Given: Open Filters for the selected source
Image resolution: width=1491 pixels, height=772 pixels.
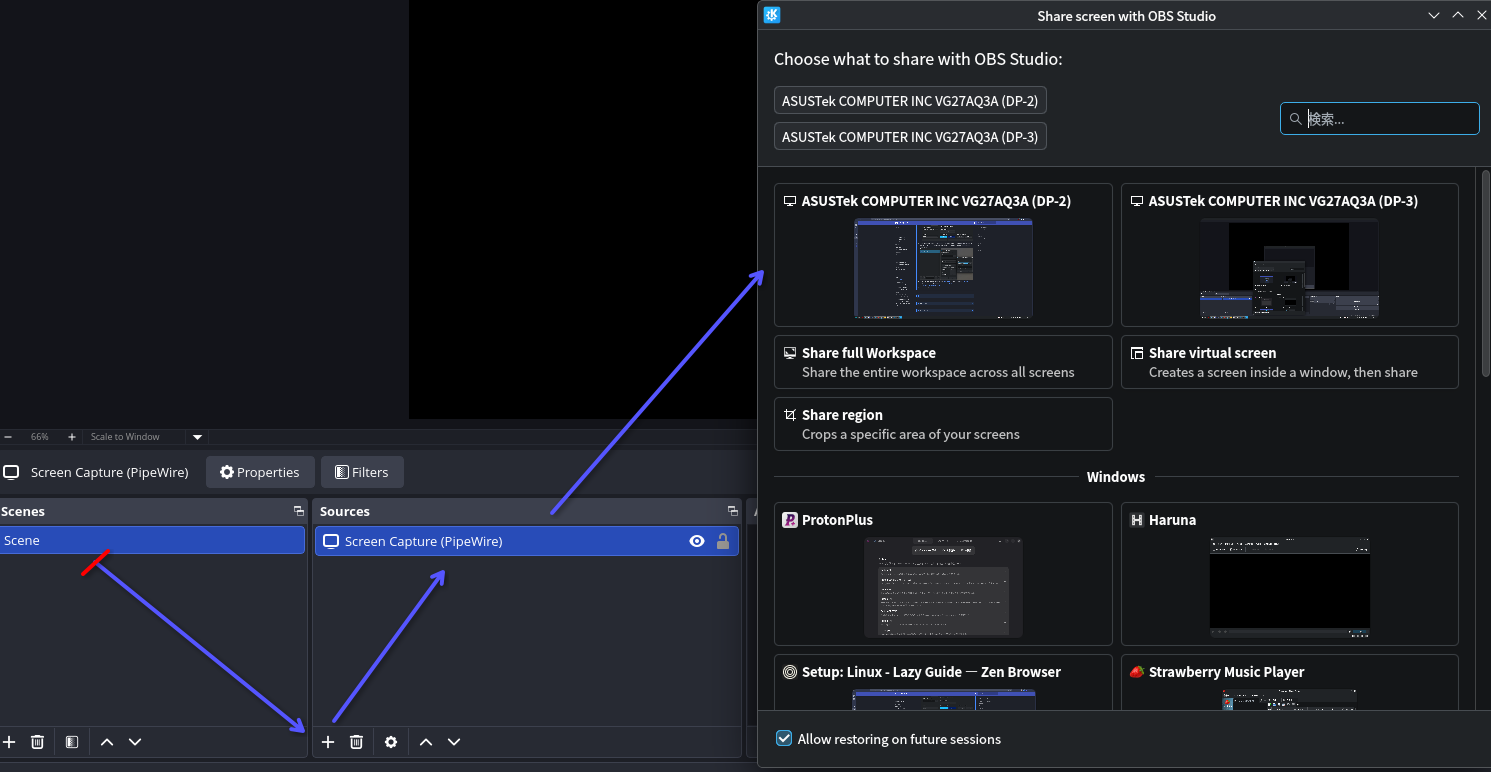Looking at the screenshot, I should coord(362,472).
